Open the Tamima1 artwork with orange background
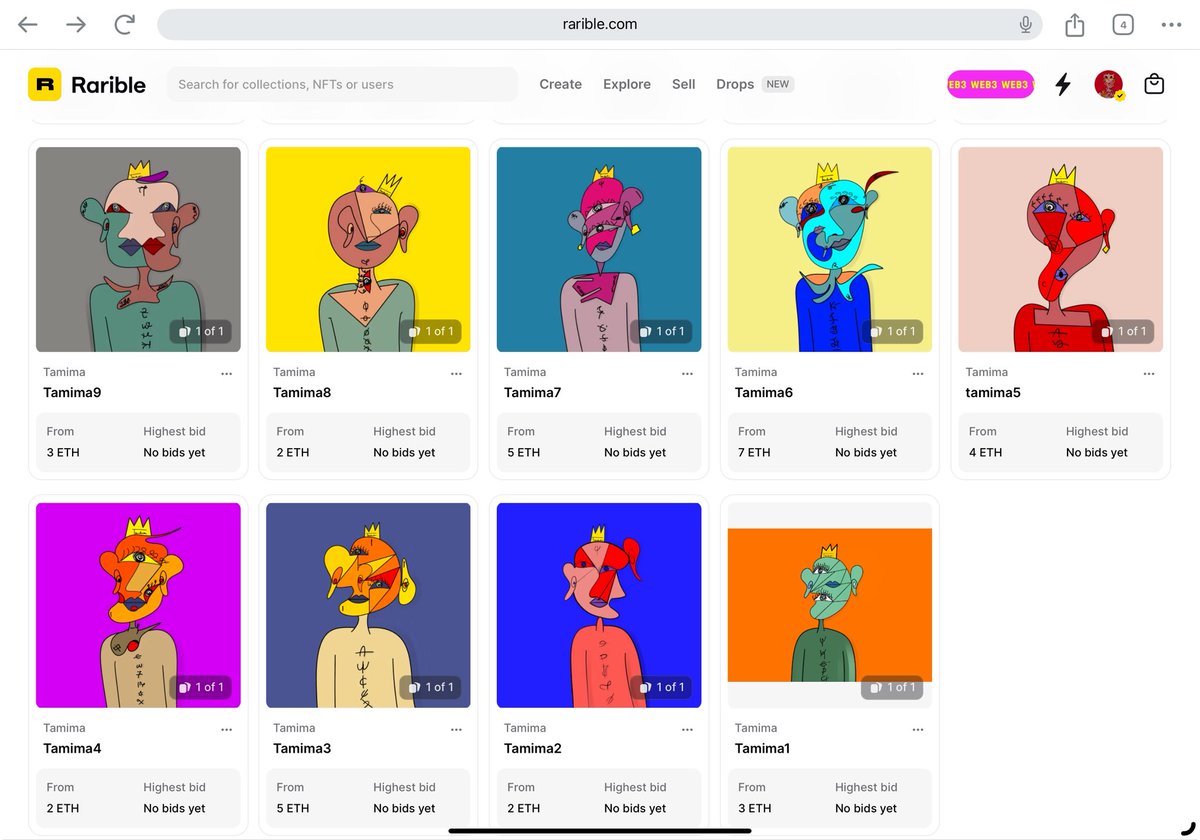Image resolution: width=1200 pixels, height=840 pixels. click(830, 605)
